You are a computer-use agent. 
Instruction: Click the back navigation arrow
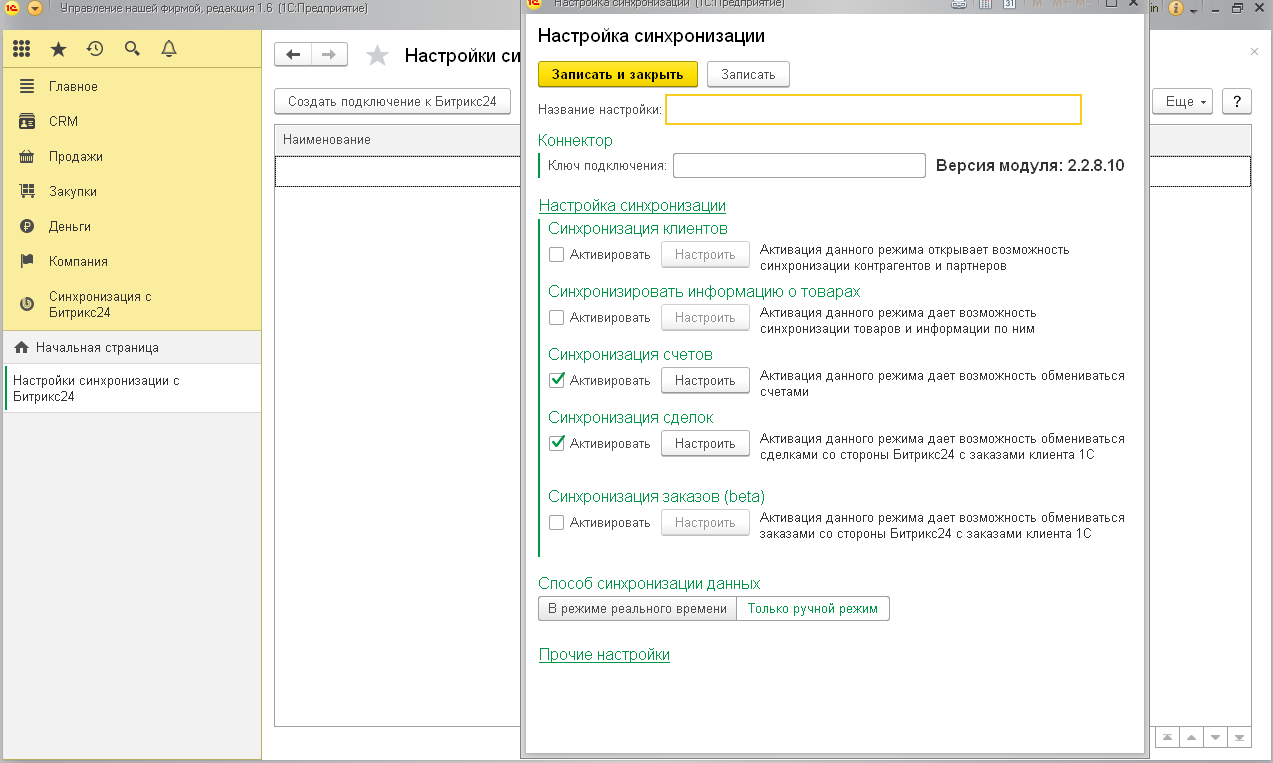(293, 55)
